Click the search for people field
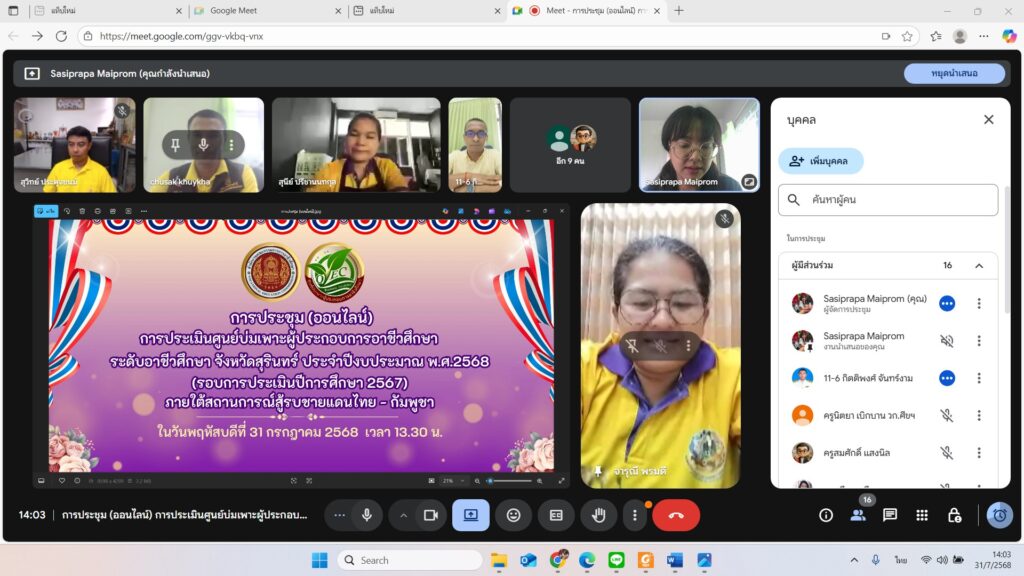Viewport: 1024px width, 576px height. coord(888,200)
